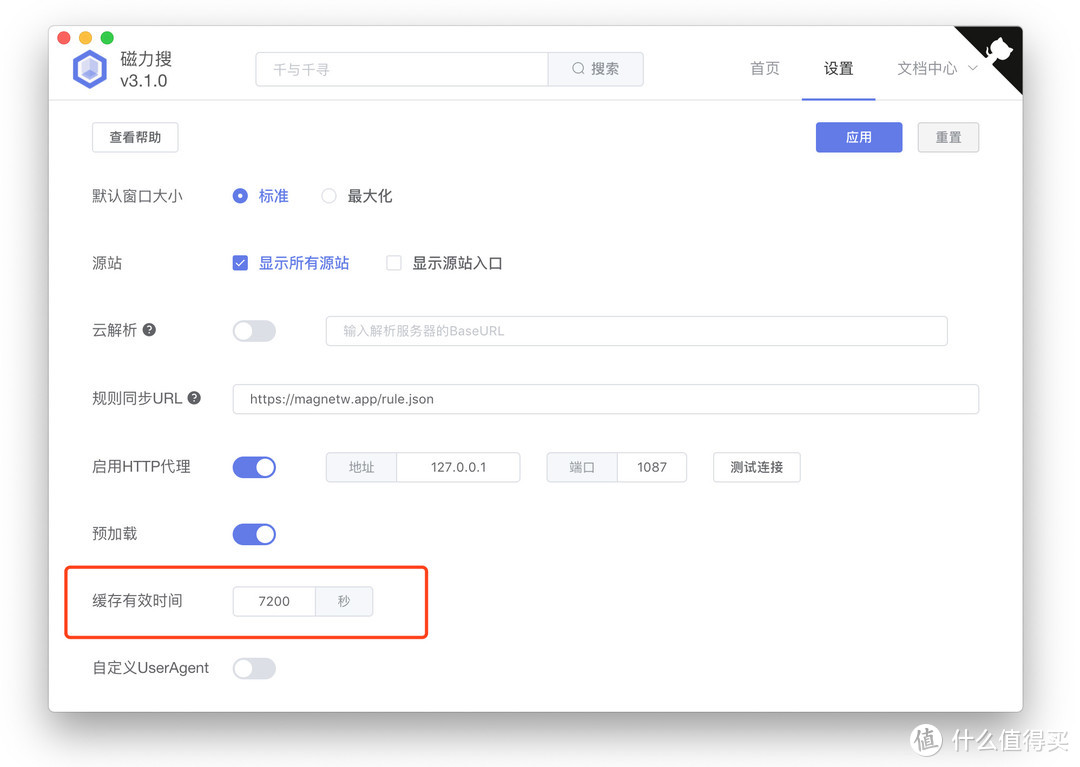Expand the 文档中心 dropdown menu
This screenshot has height=767, width=1080.
point(937,69)
